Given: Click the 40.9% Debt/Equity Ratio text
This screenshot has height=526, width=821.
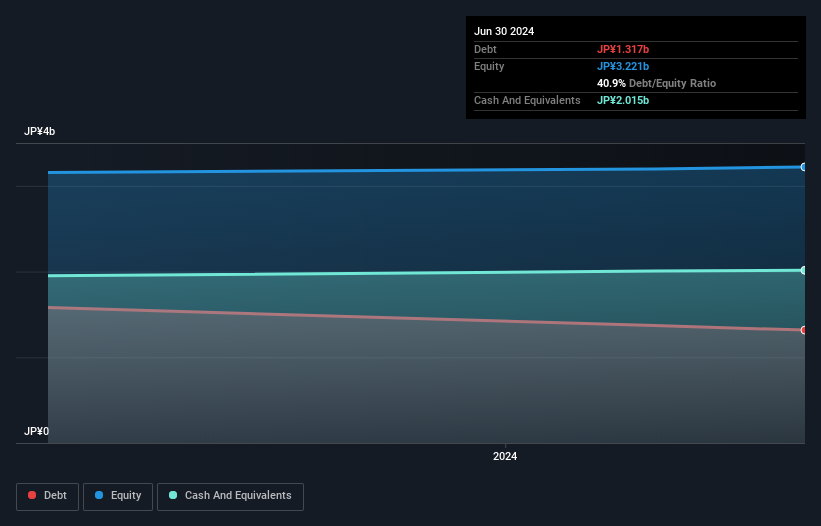Looking at the screenshot, I should point(656,83).
